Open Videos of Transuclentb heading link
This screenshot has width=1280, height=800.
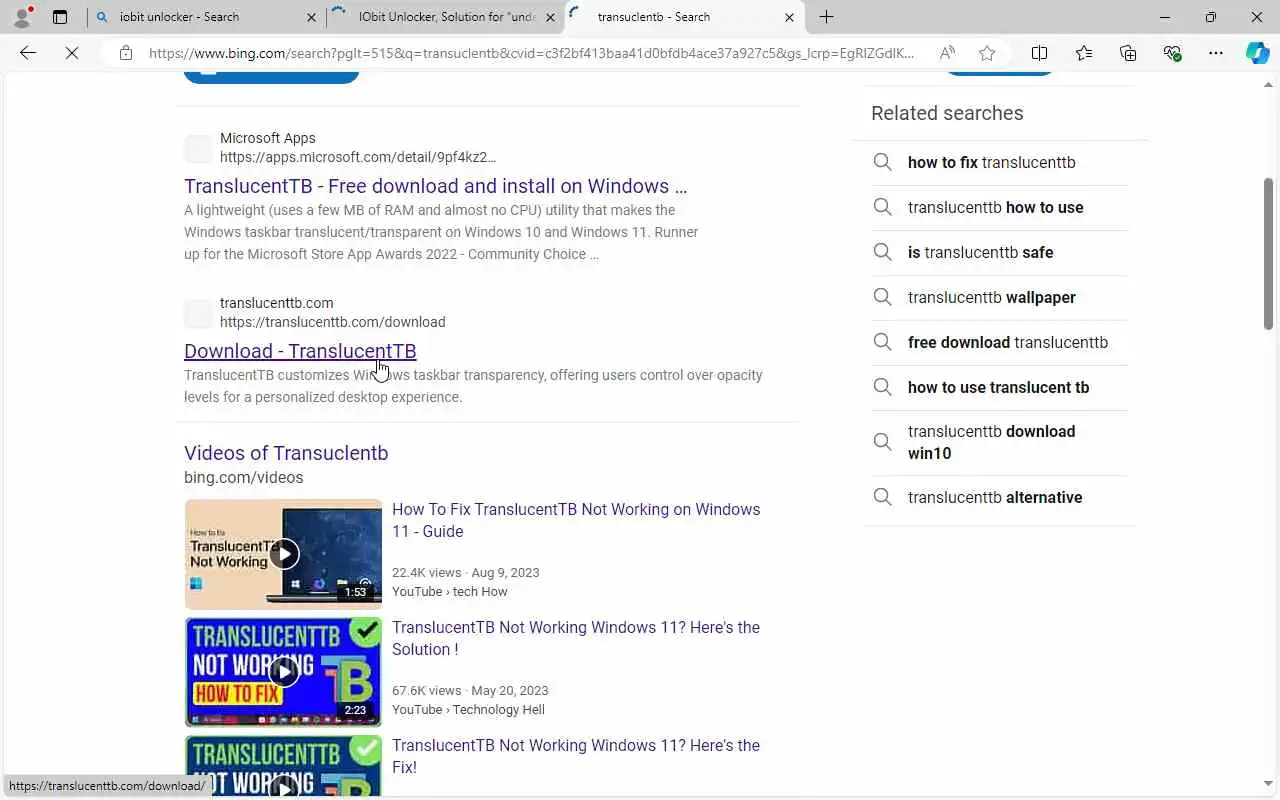pyautogui.click(x=286, y=453)
